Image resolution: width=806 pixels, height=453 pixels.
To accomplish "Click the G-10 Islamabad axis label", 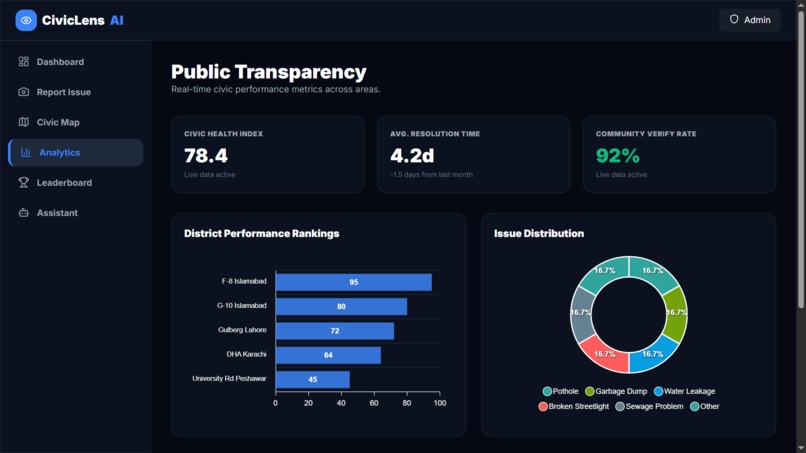I will [x=242, y=305].
